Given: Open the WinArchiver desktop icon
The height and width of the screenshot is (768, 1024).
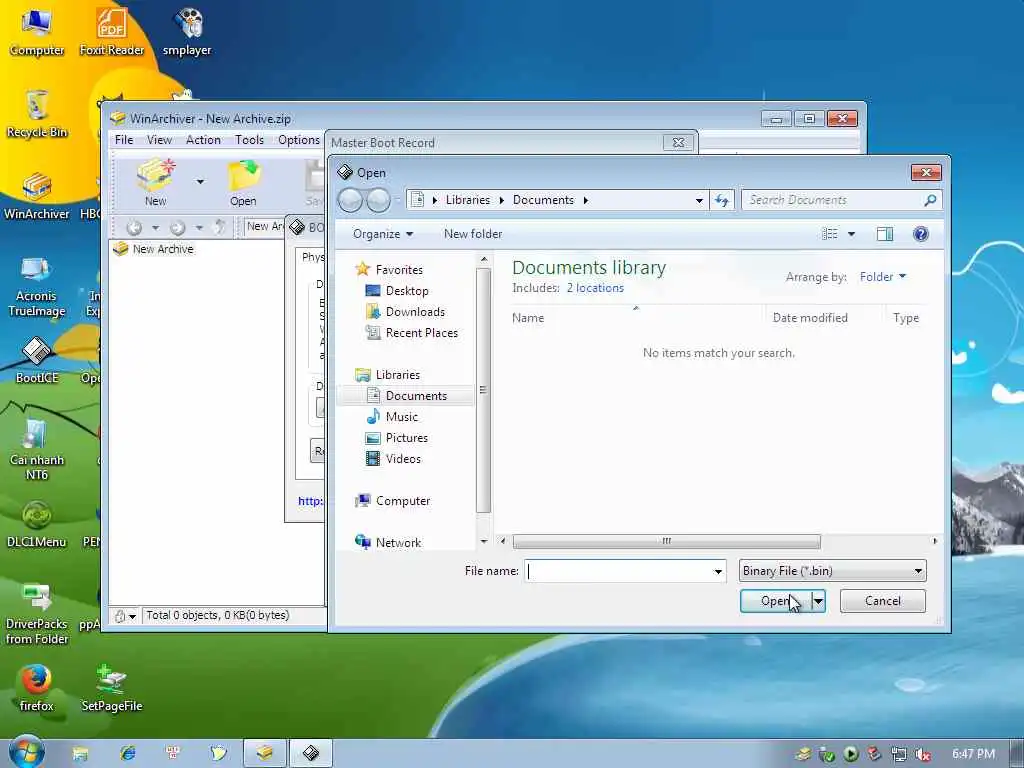Looking at the screenshot, I should coord(37,196).
